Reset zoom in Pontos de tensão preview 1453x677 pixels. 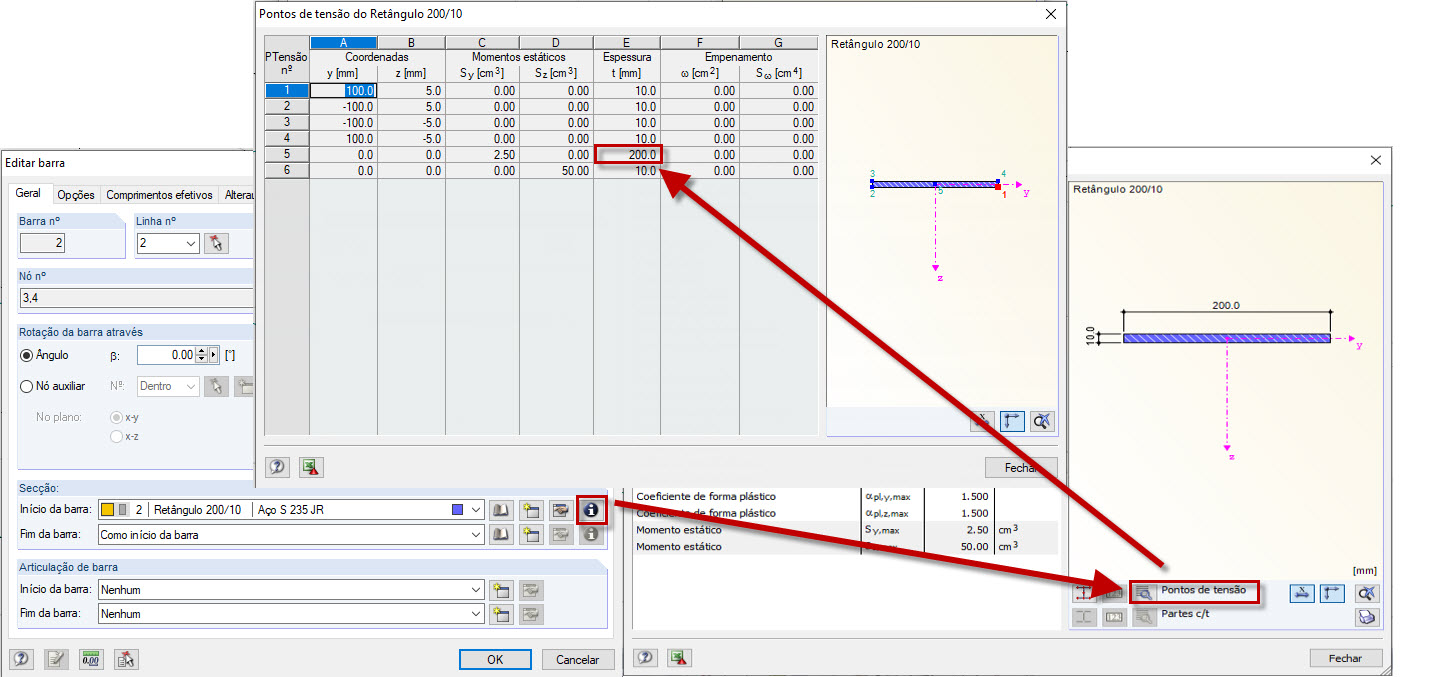pyautogui.click(x=1042, y=422)
